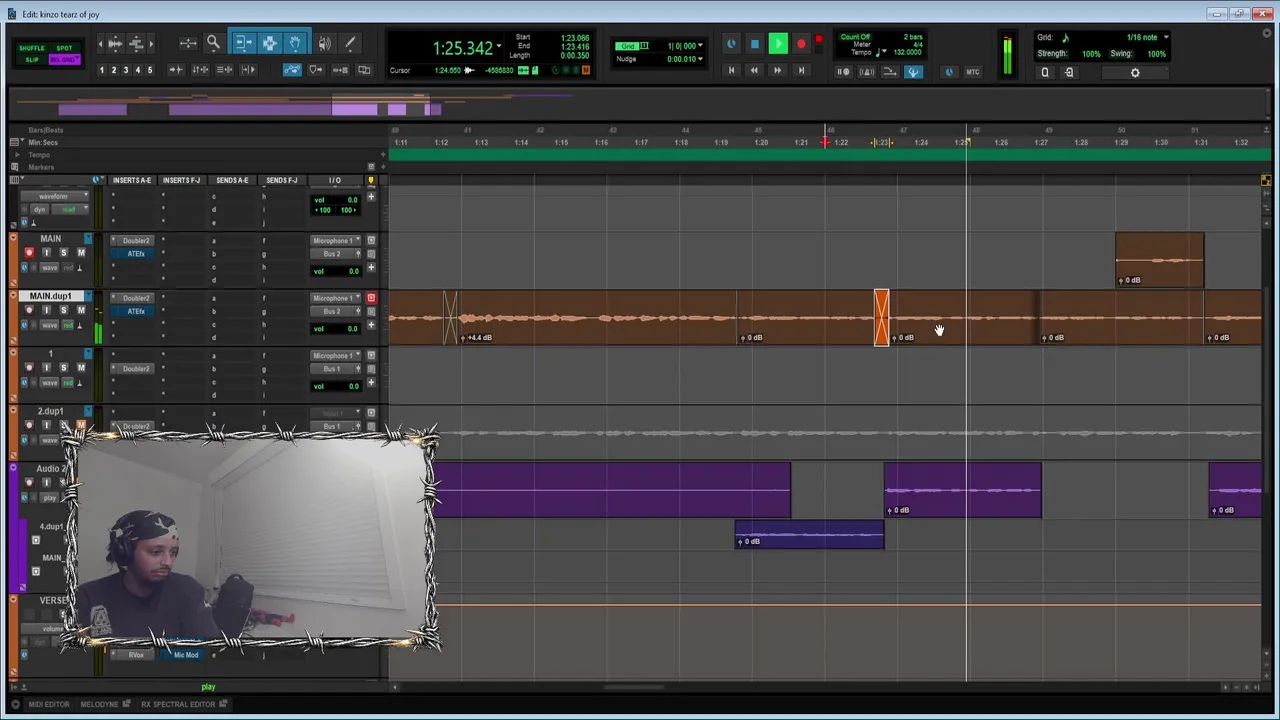Toggle record enable on MAIN track
The width and height of the screenshot is (1280, 720).
pos(29,253)
